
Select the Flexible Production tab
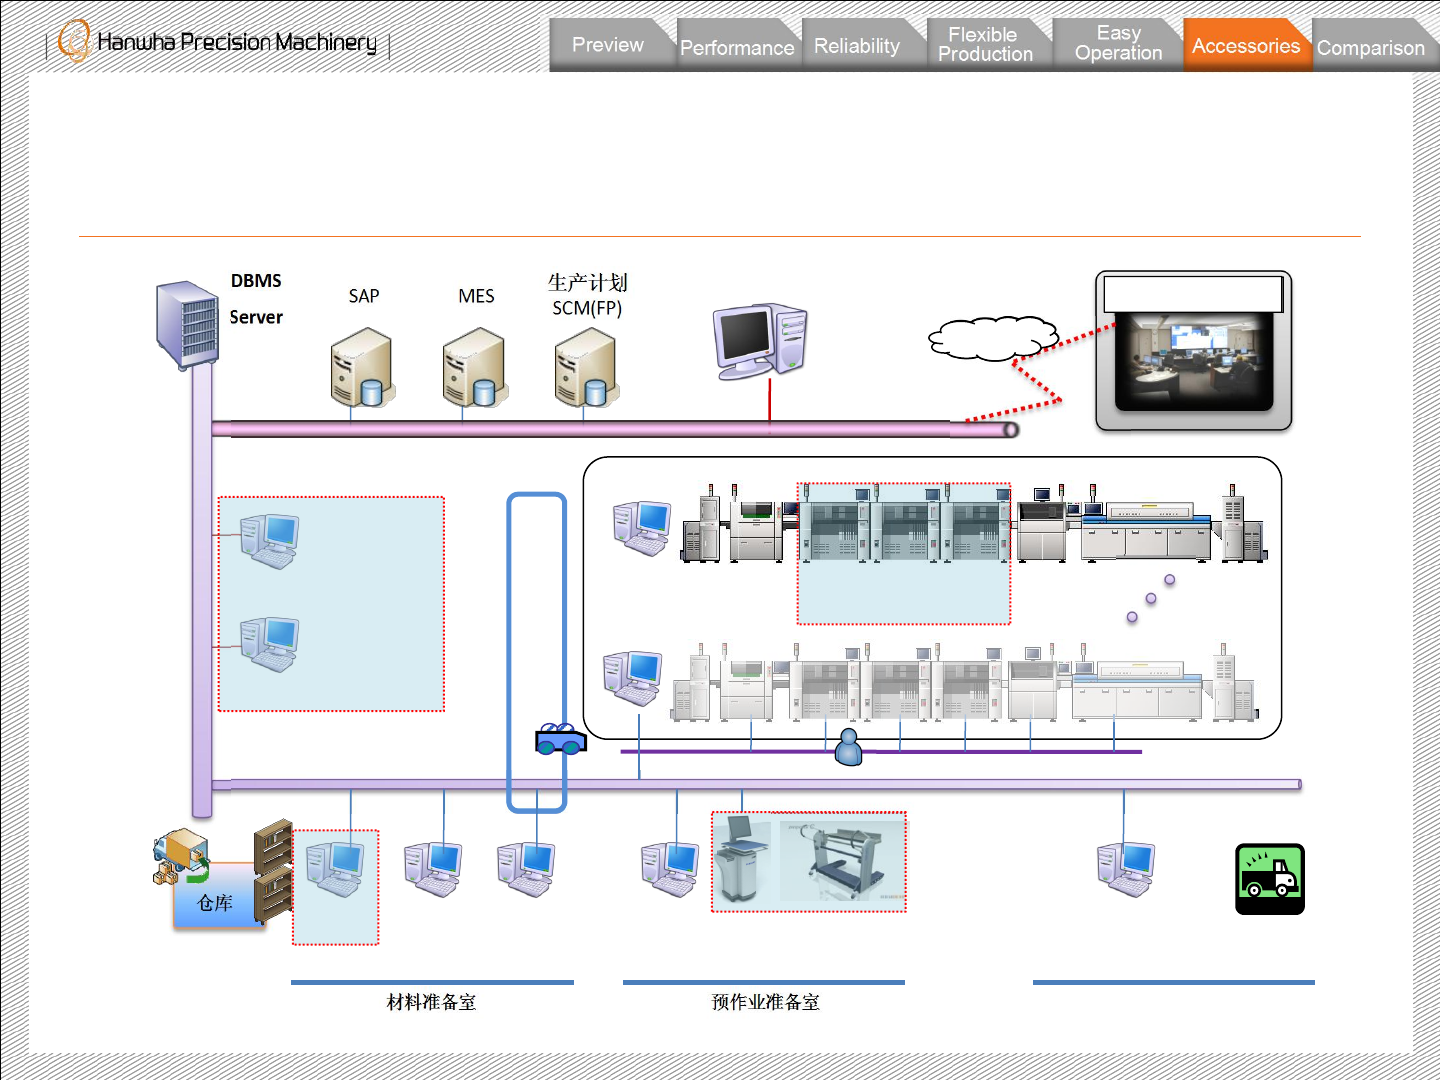click(x=985, y=45)
